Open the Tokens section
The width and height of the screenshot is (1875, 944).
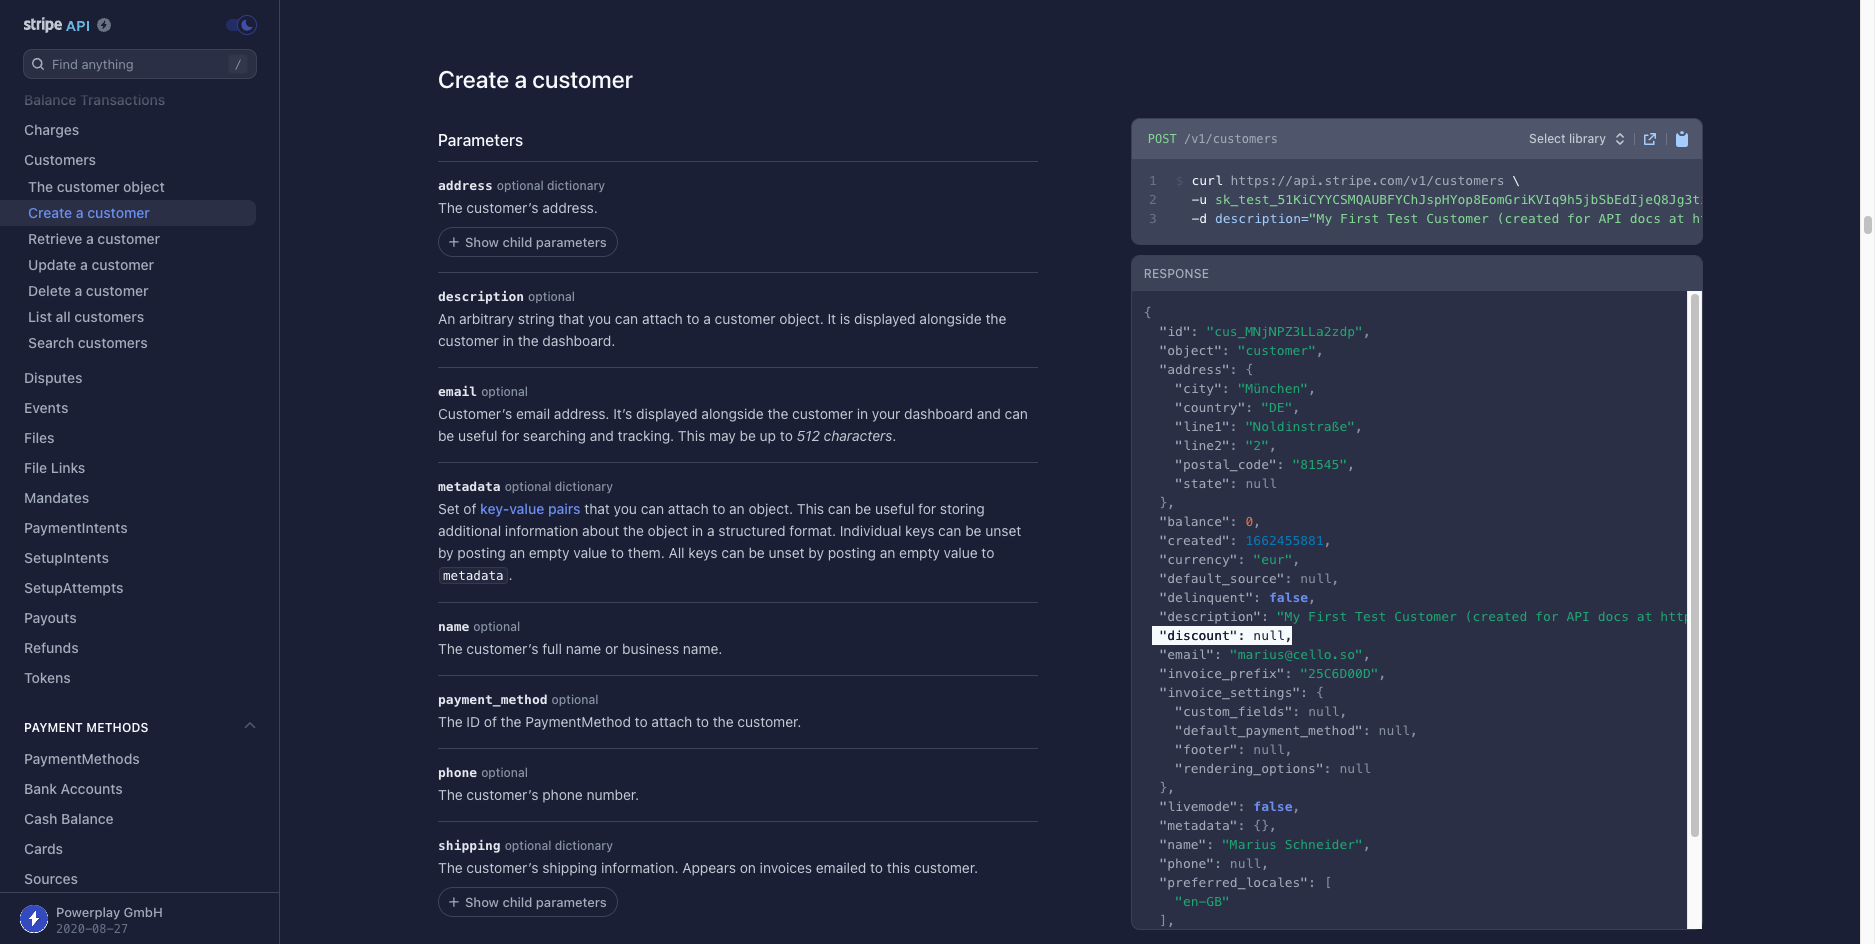[x=47, y=678]
